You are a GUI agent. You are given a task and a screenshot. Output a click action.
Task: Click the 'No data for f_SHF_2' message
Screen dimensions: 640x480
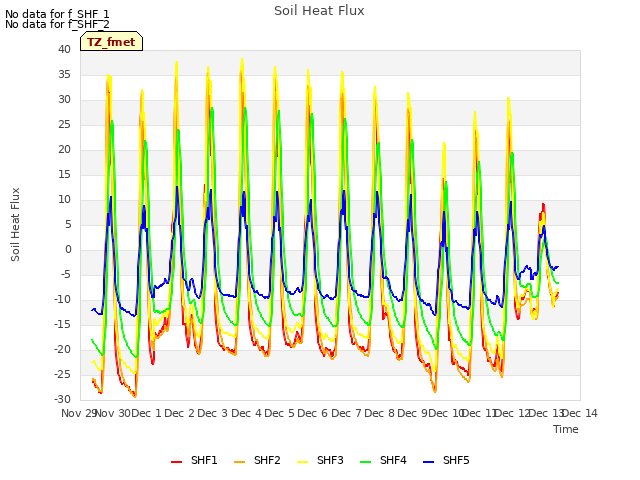pyautogui.click(x=57, y=24)
